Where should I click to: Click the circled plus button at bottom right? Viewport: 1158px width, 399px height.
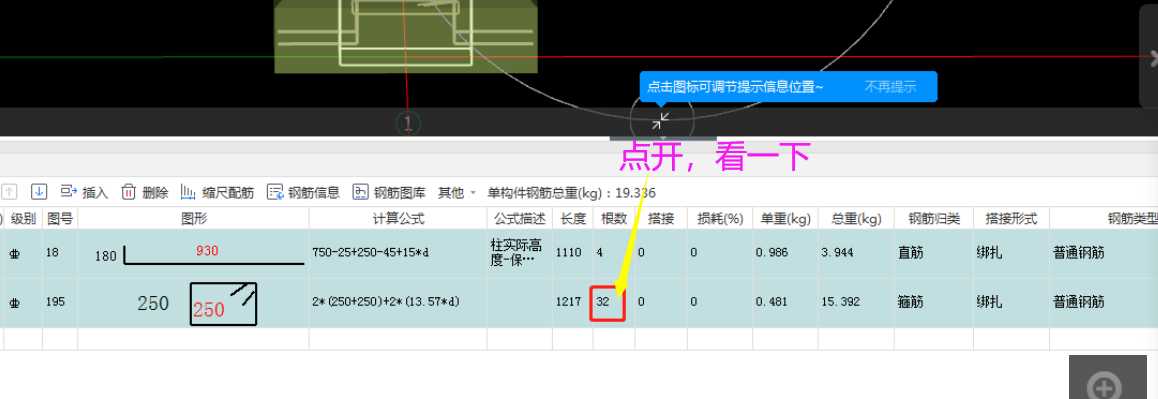click(1104, 386)
